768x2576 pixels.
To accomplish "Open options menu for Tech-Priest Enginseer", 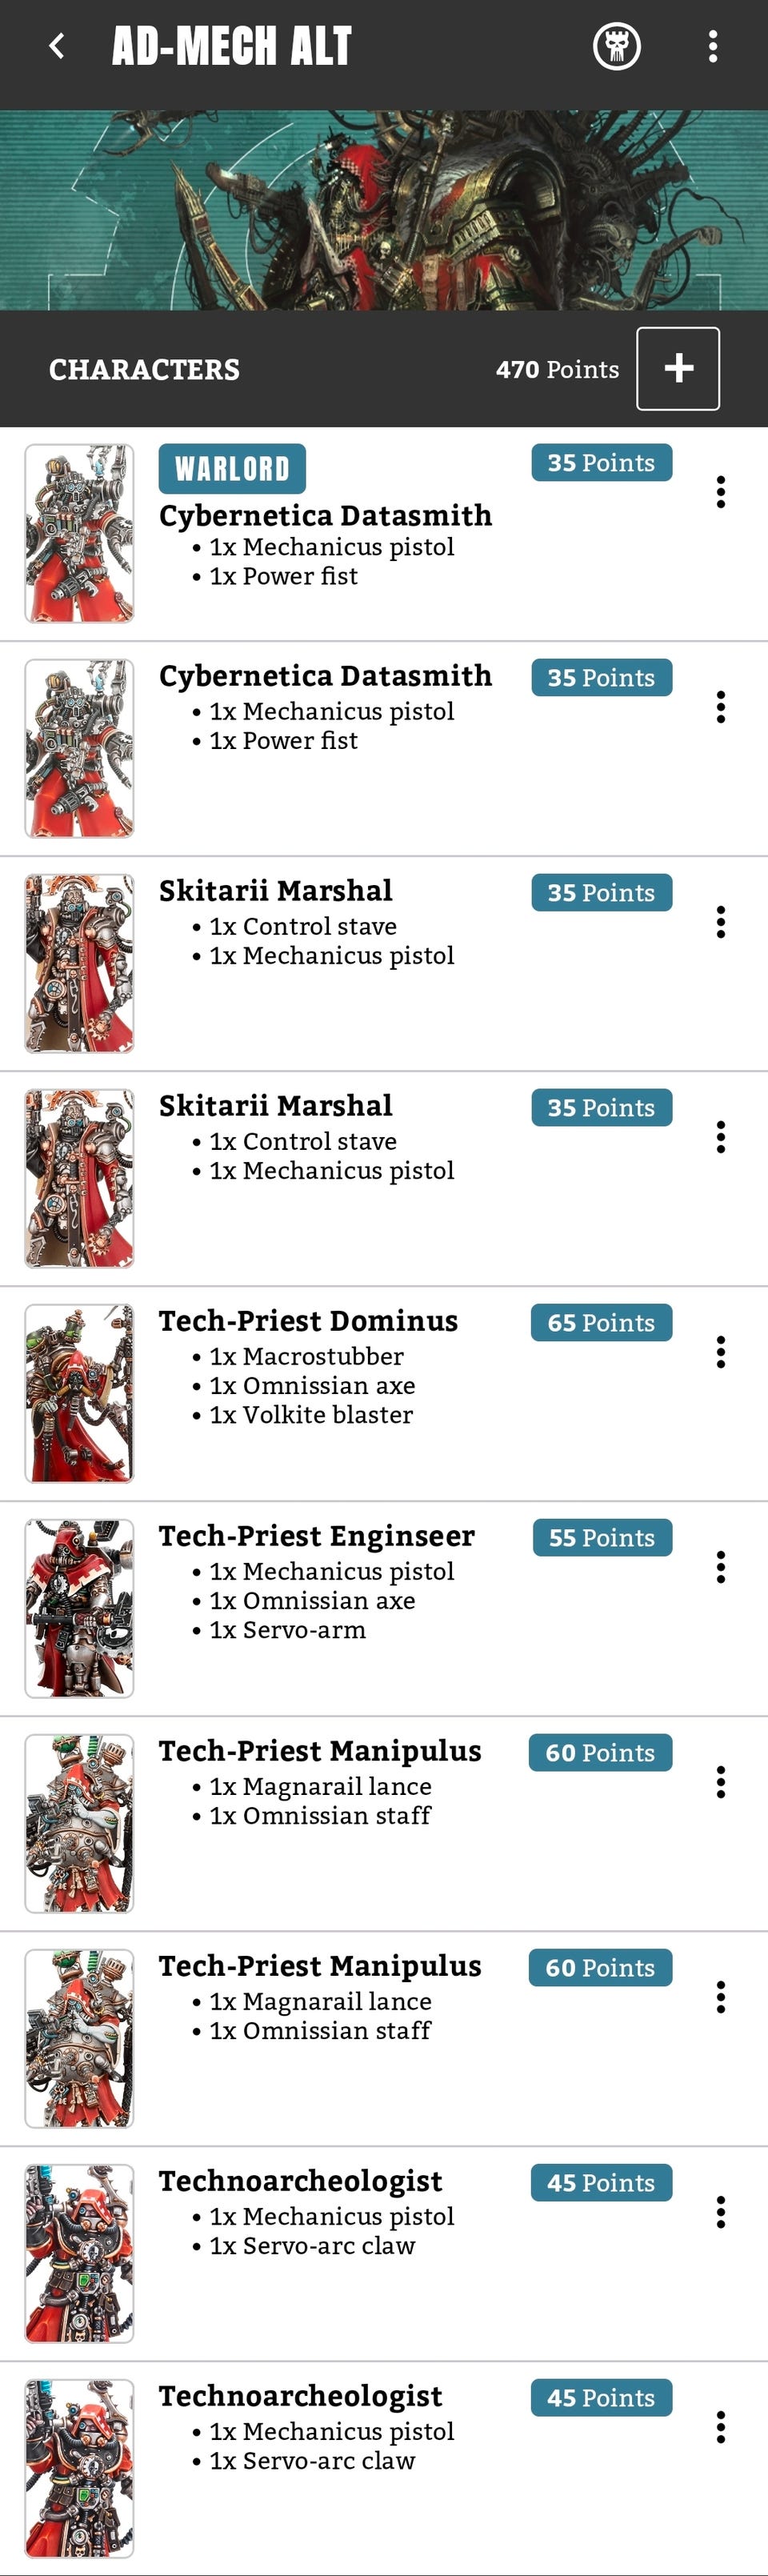I will 720,1567.
